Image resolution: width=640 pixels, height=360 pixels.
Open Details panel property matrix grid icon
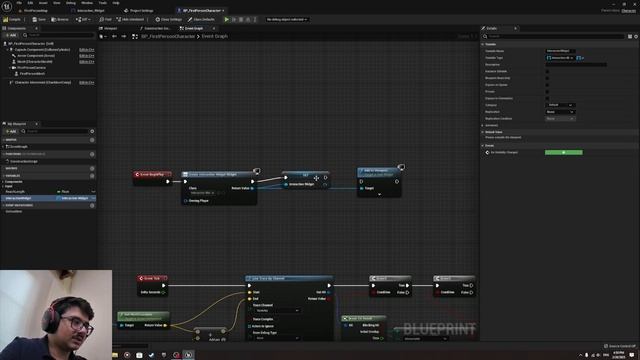click(x=630, y=36)
